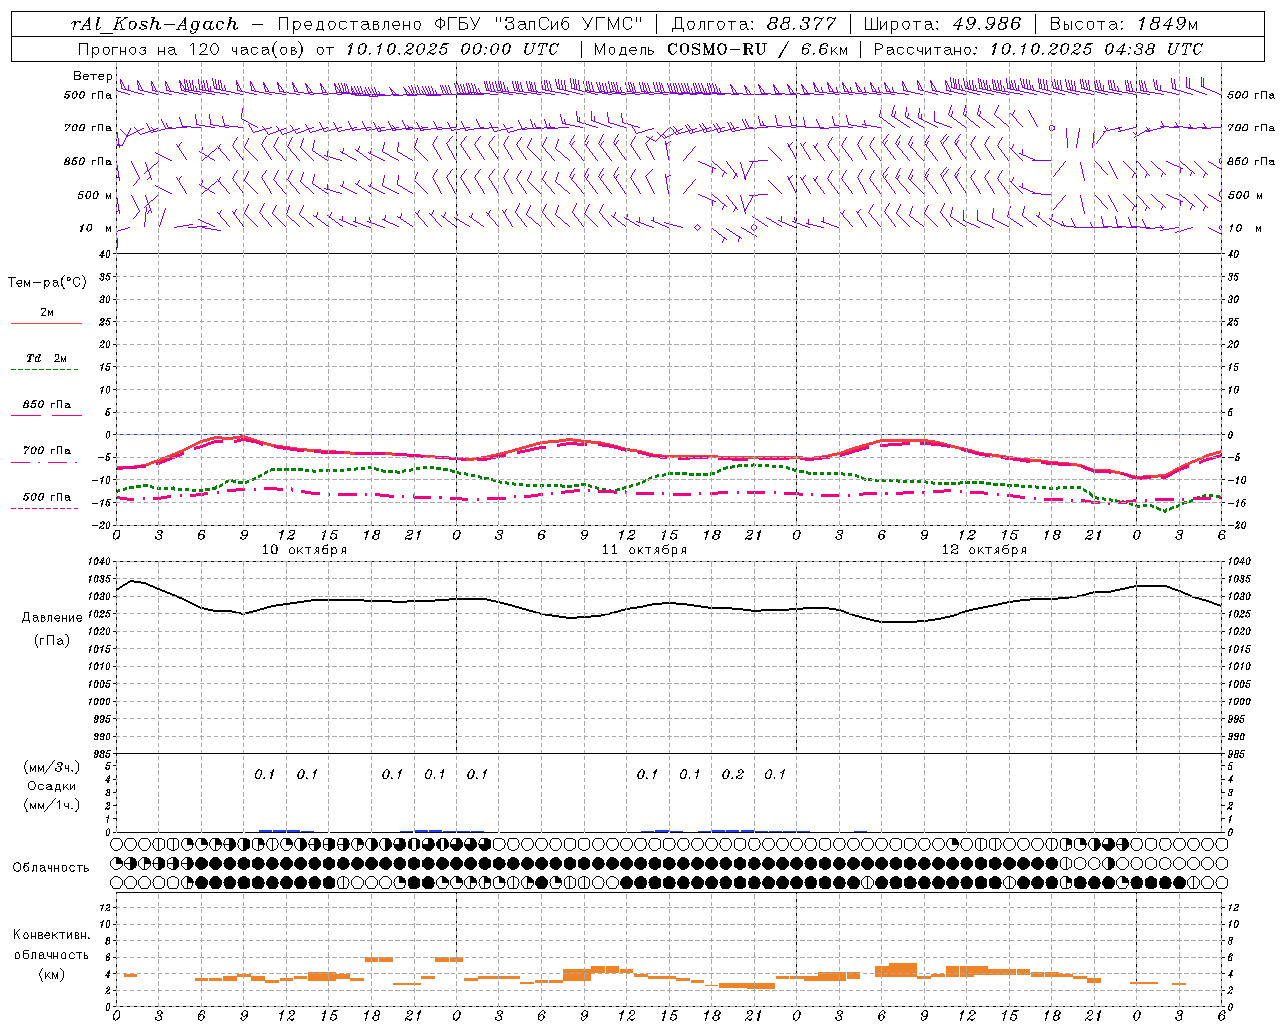Image resolution: width=1280 pixels, height=1024 pixels.
Task: Click the Ветер wind panel label
Action: 93,76
